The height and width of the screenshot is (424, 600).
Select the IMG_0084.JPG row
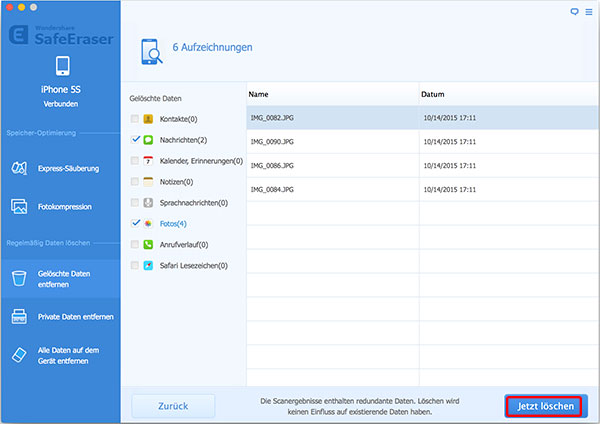click(x=422, y=189)
